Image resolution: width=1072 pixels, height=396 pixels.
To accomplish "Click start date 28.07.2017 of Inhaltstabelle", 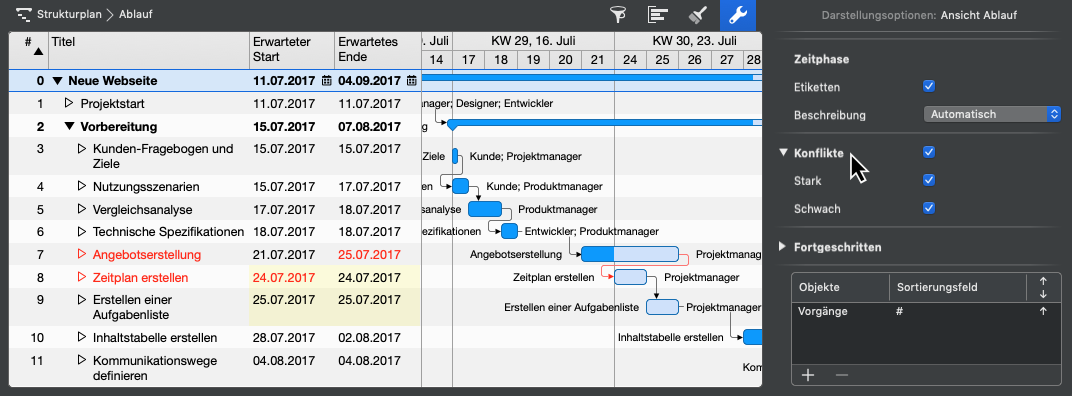I will (x=284, y=338).
